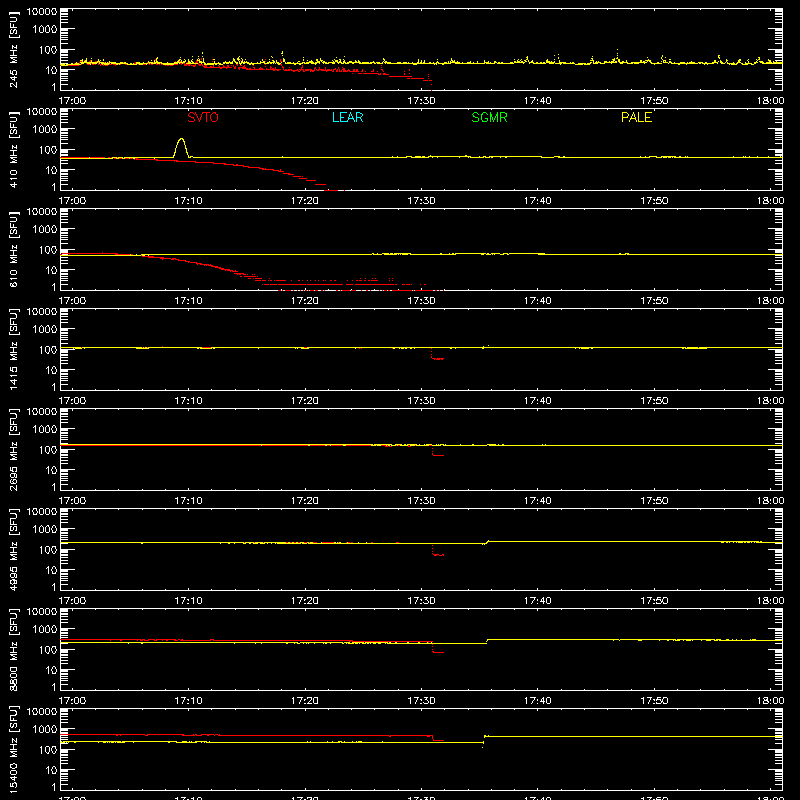Image resolution: width=800 pixels, height=800 pixels.
Task: Click 17:10 label under the 2695 MHz plot
Action: 188,501
